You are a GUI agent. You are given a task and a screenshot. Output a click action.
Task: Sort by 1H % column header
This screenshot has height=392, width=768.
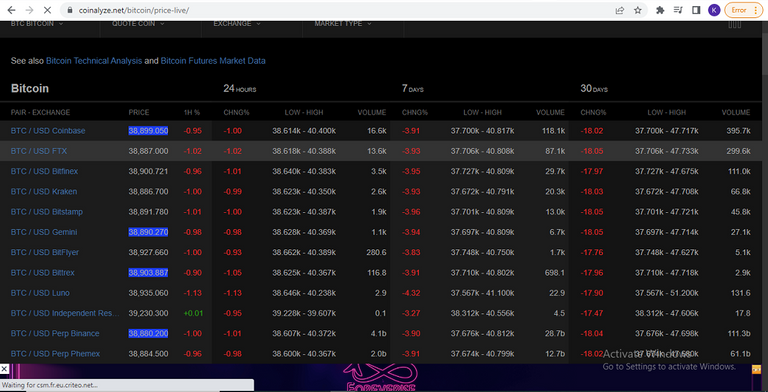(x=192, y=112)
